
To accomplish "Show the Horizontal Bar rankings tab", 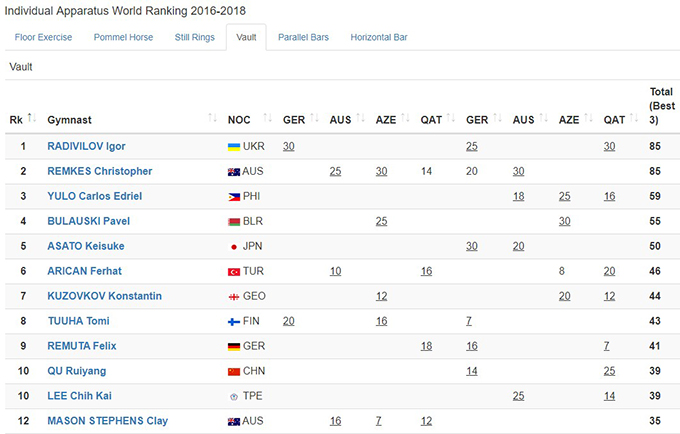I will tap(379, 37).
